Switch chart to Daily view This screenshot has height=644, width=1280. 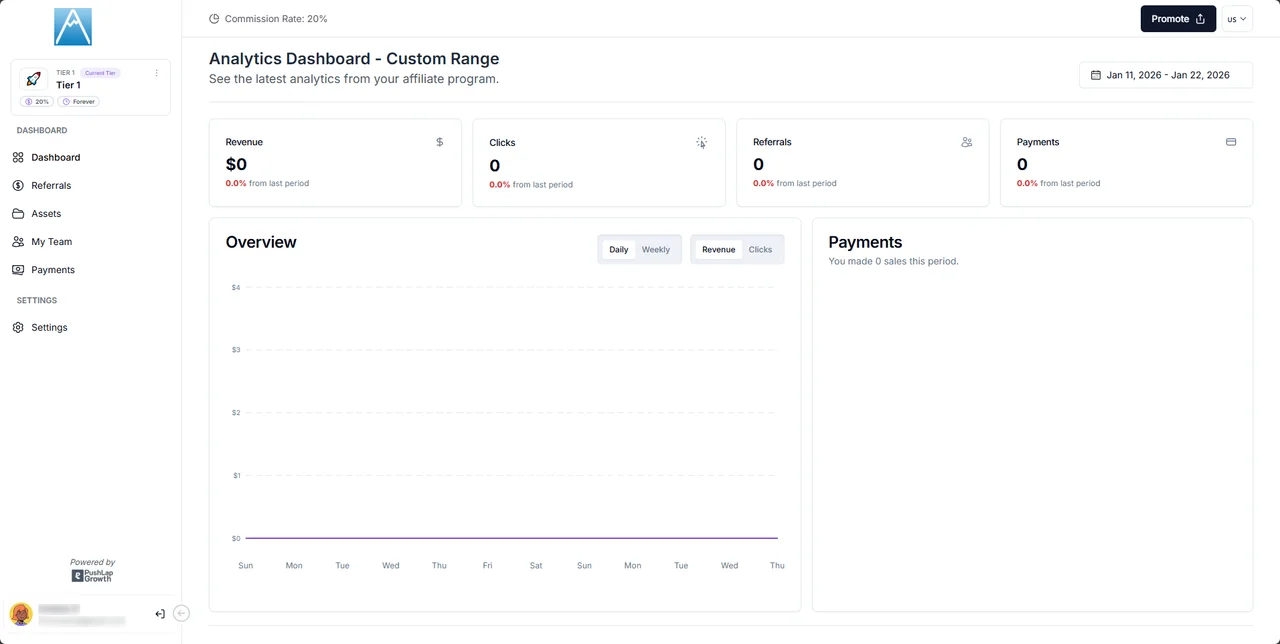click(619, 249)
